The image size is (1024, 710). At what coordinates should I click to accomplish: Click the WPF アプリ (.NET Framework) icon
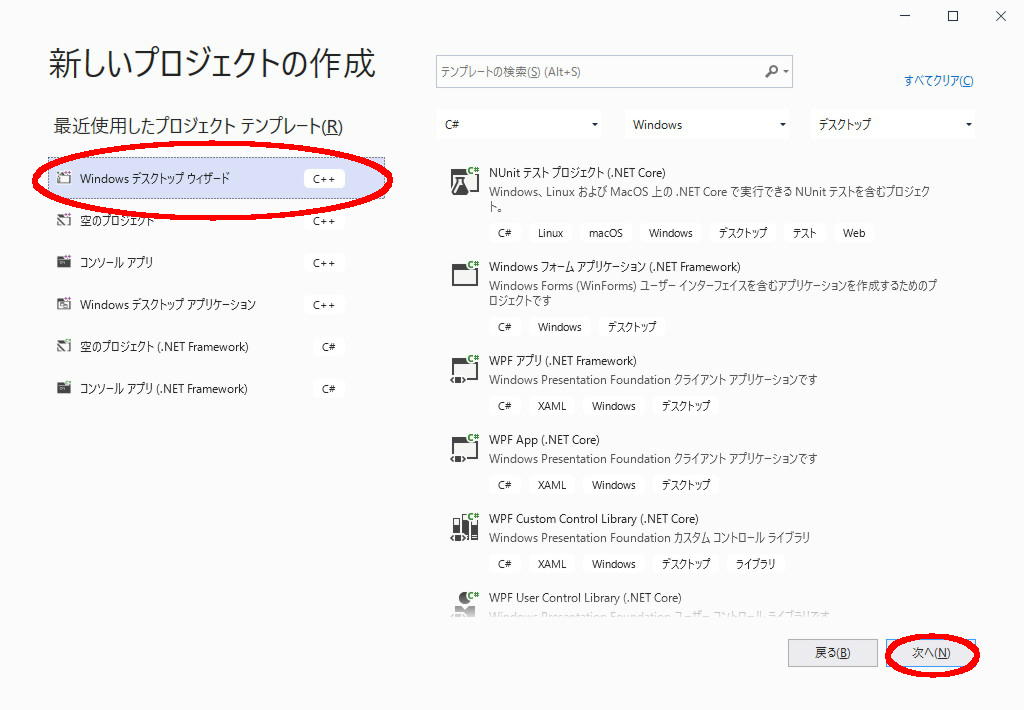(x=464, y=369)
